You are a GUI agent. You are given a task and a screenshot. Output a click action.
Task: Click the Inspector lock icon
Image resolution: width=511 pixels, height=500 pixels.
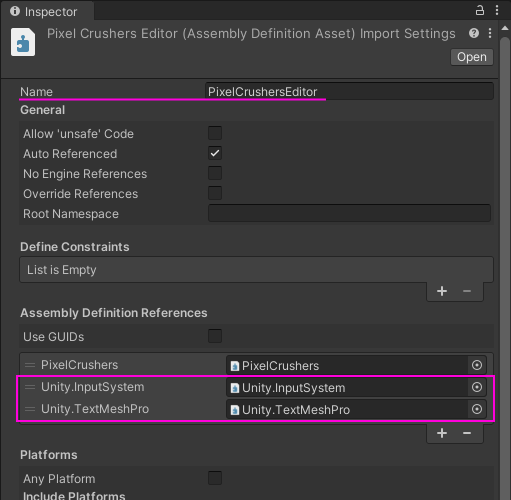click(x=480, y=10)
